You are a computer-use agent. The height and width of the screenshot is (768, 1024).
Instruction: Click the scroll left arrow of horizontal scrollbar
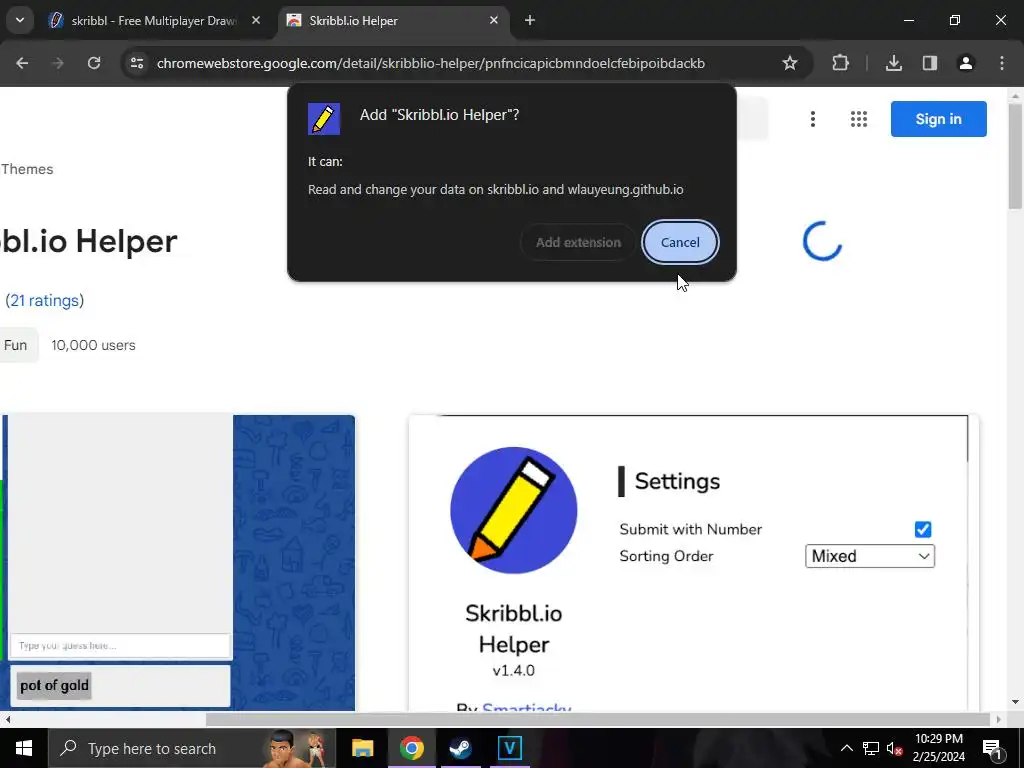[8, 719]
